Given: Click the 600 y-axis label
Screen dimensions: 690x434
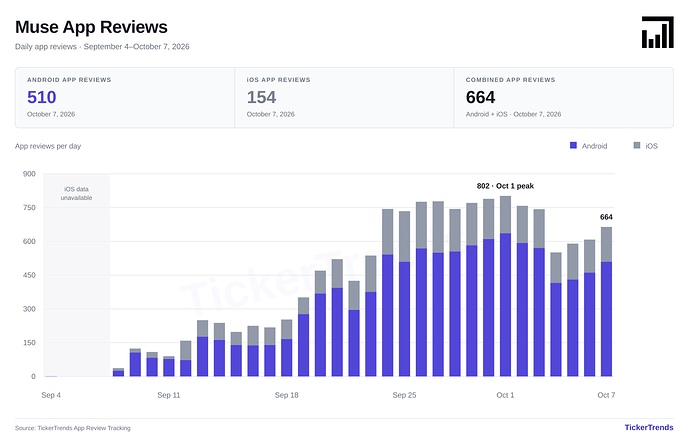Looking at the screenshot, I should (29, 241).
